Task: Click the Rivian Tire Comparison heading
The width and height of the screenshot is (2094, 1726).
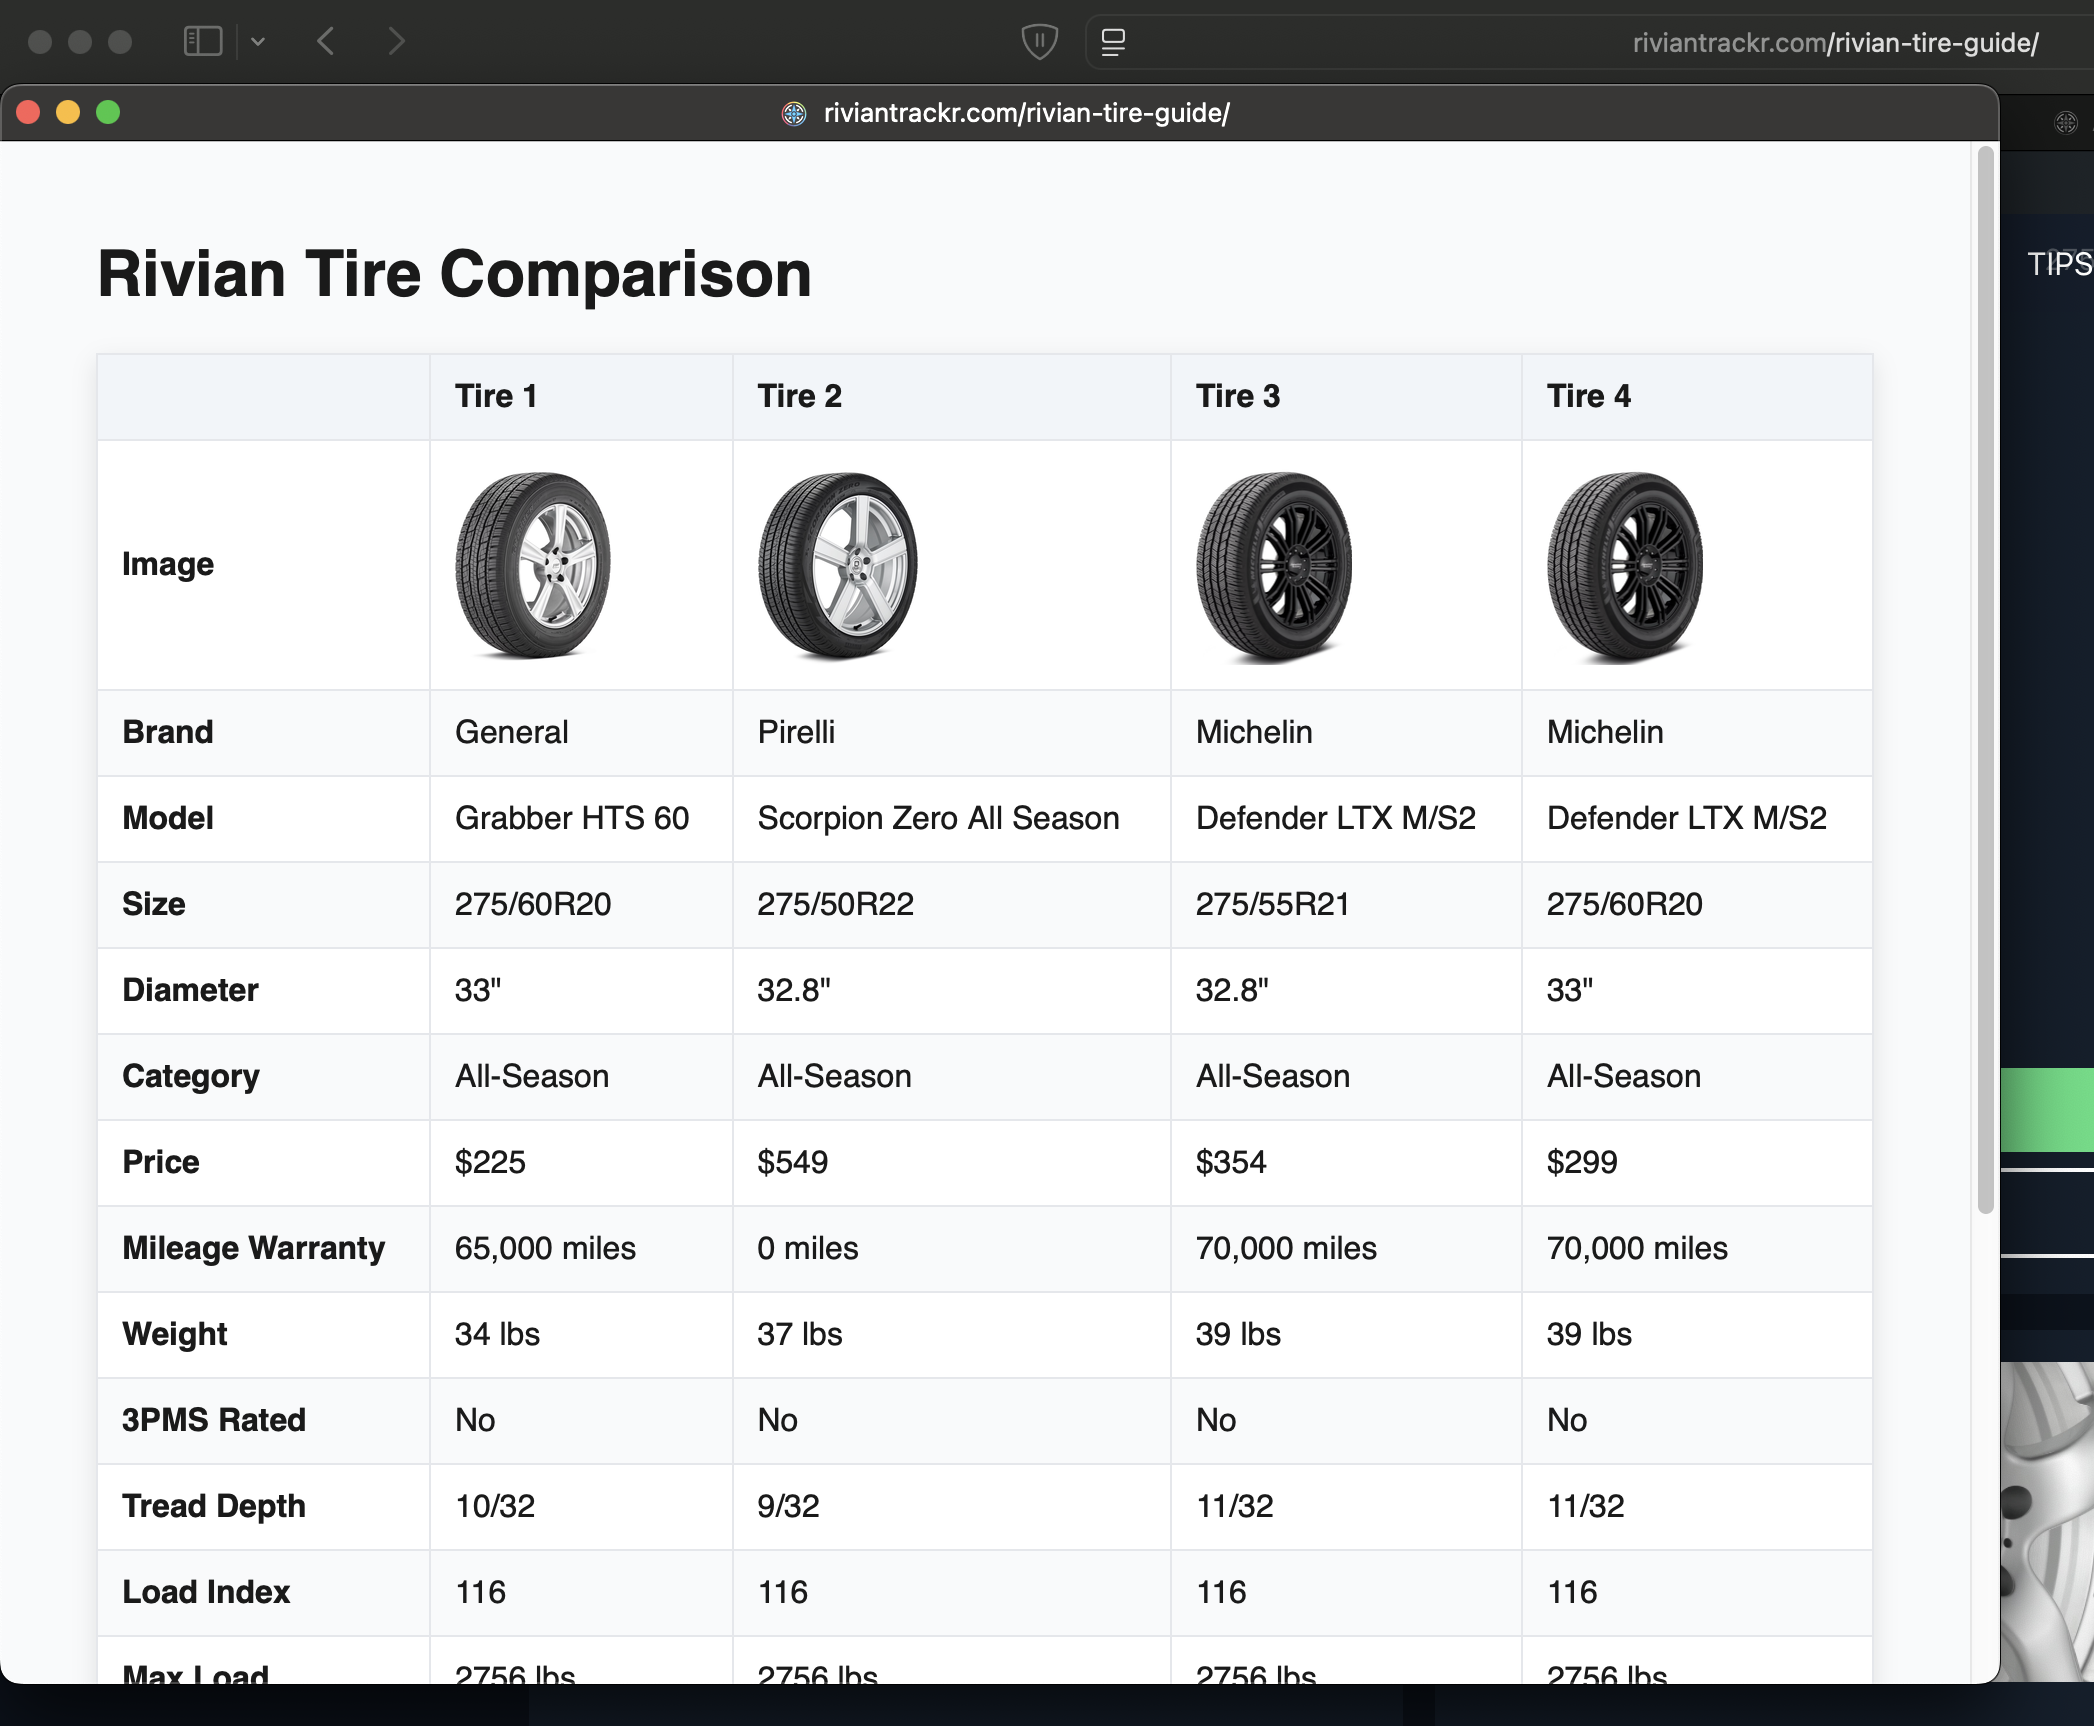Action: coord(455,274)
